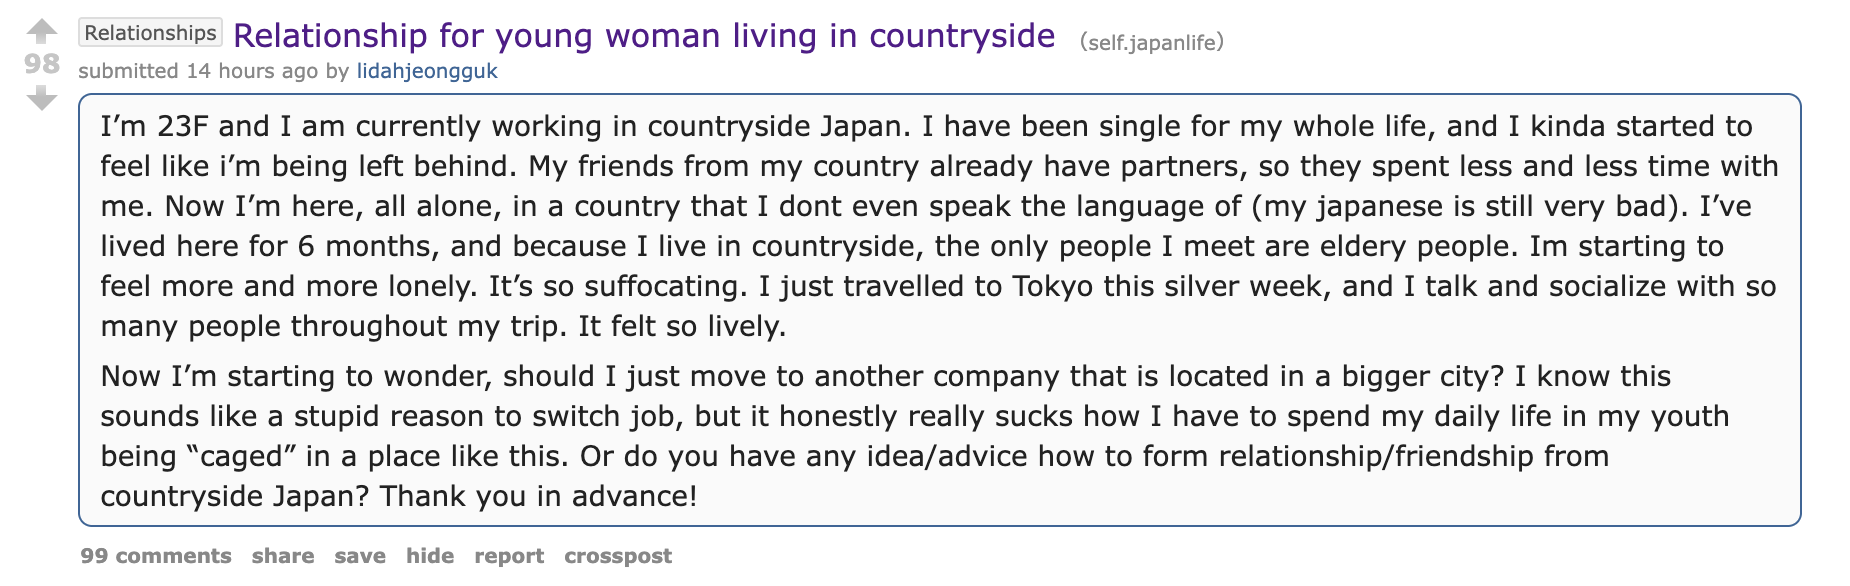The width and height of the screenshot is (1850, 586).
Task: Click the word submitted under title
Action: coord(128,71)
